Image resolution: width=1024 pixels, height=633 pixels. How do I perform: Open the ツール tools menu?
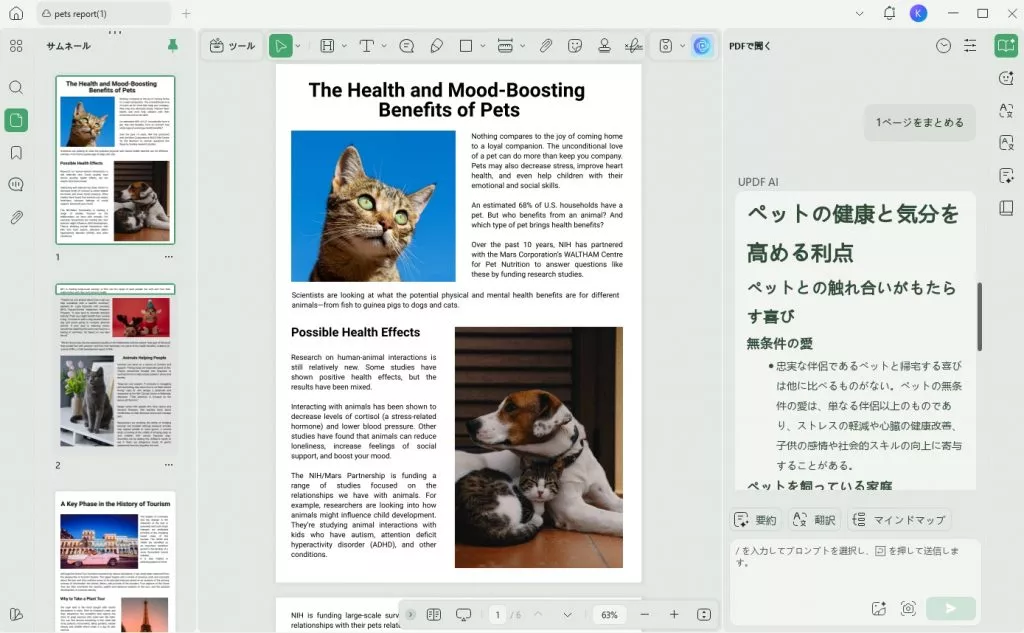coord(232,46)
